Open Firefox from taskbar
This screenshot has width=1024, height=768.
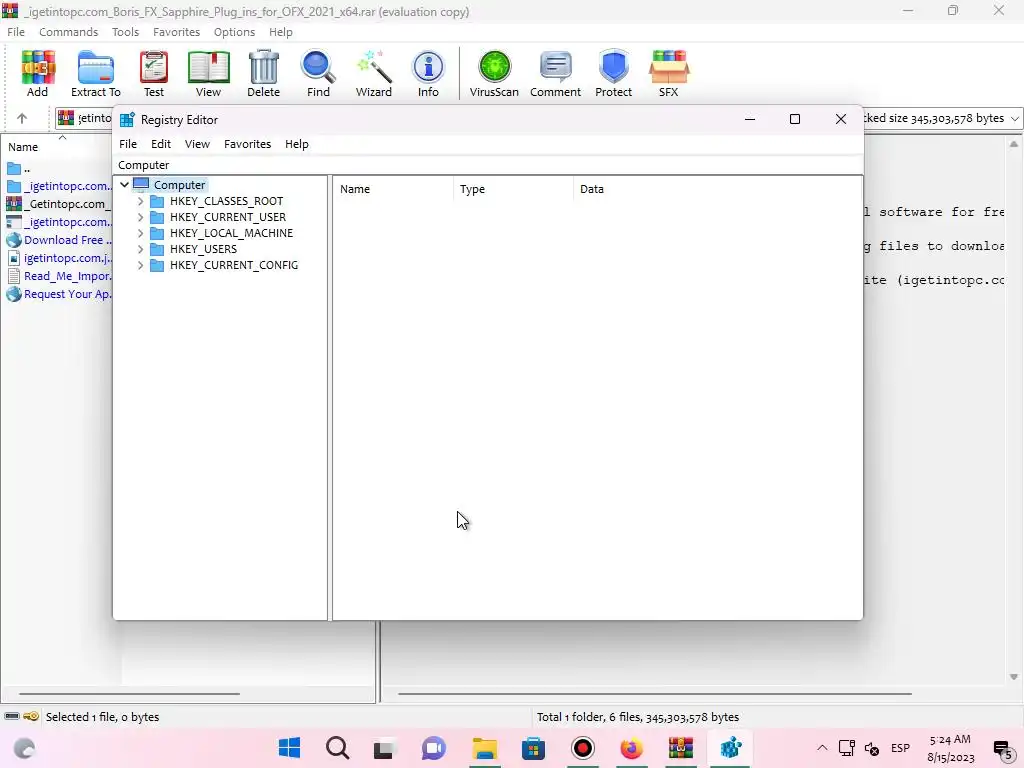tap(631, 748)
